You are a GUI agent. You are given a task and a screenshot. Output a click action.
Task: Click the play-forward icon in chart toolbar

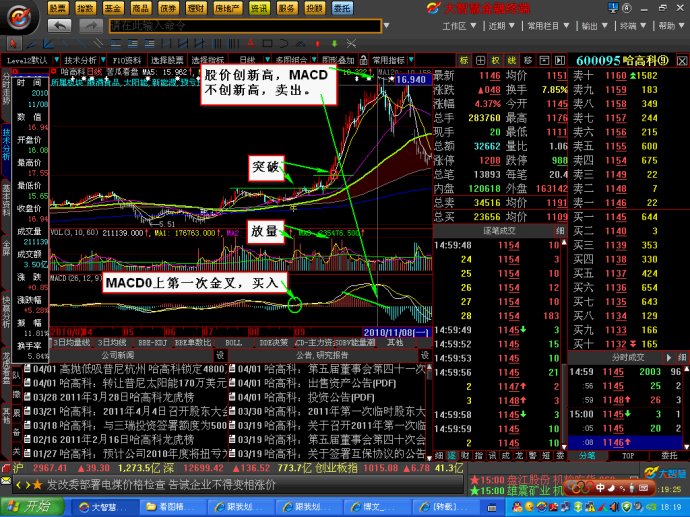coord(560,60)
